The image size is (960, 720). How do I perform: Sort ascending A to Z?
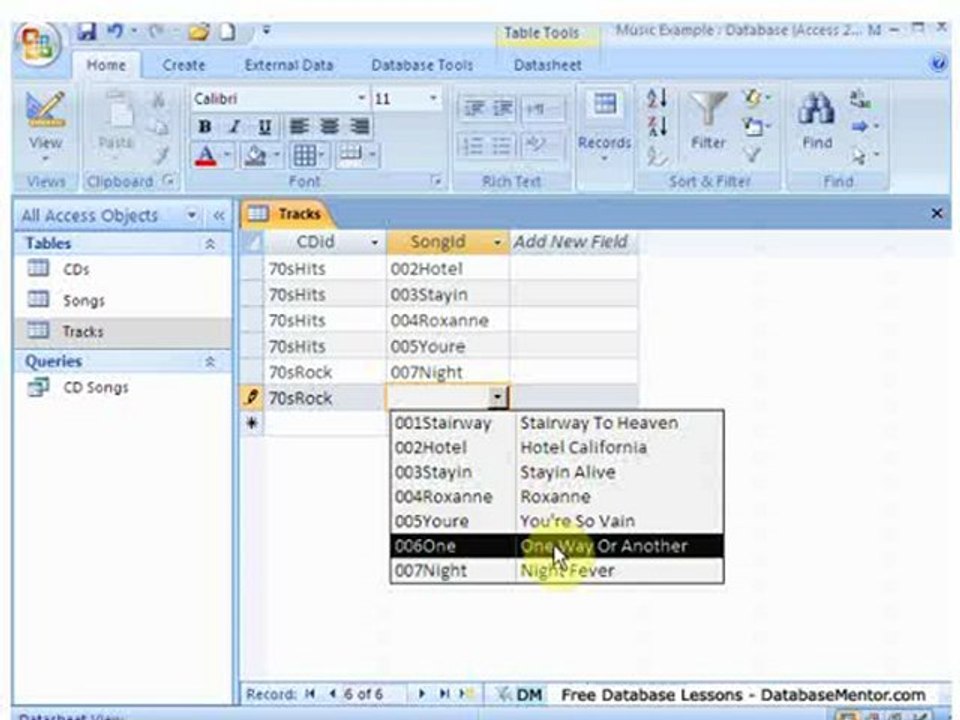pyautogui.click(x=657, y=98)
